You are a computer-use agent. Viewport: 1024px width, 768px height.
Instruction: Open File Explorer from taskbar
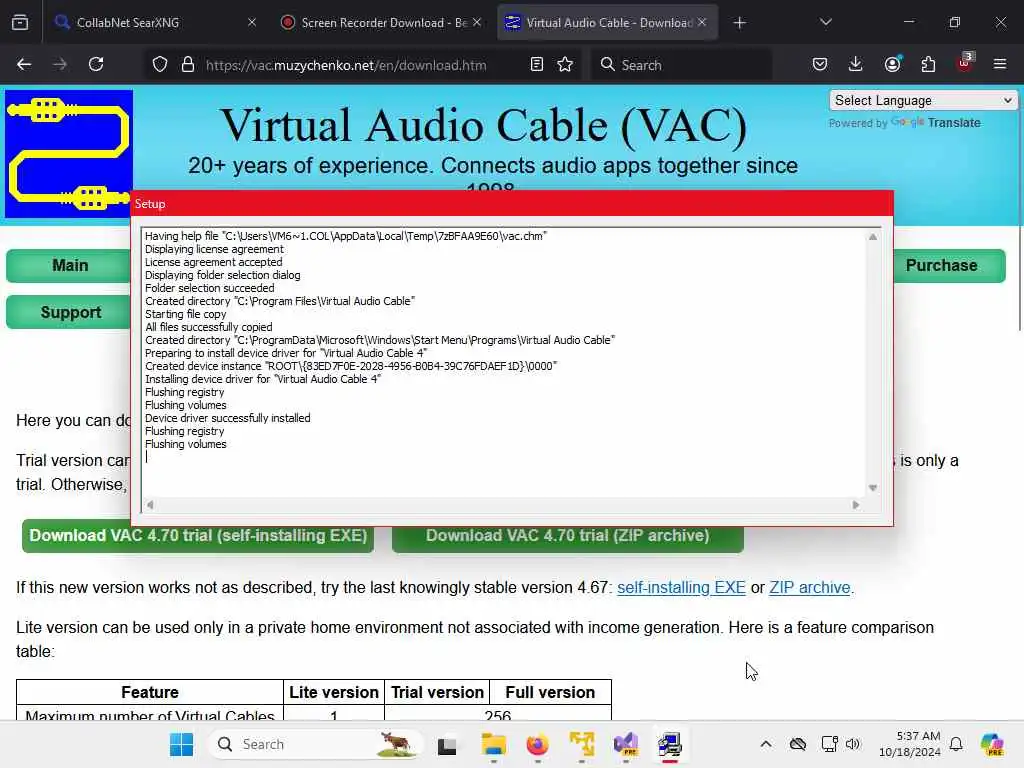pyautogui.click(x=494, y=744)
